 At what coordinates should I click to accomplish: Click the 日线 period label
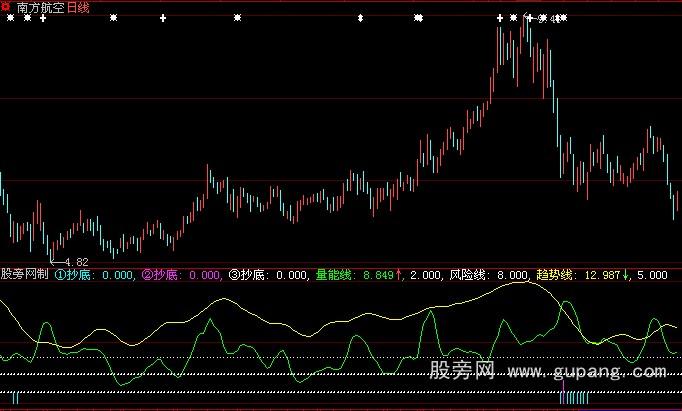point(78,7)
